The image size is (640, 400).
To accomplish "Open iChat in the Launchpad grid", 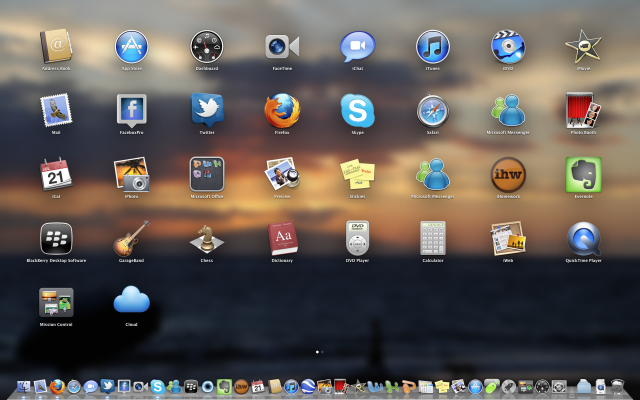I will click(x=358, y=47).
